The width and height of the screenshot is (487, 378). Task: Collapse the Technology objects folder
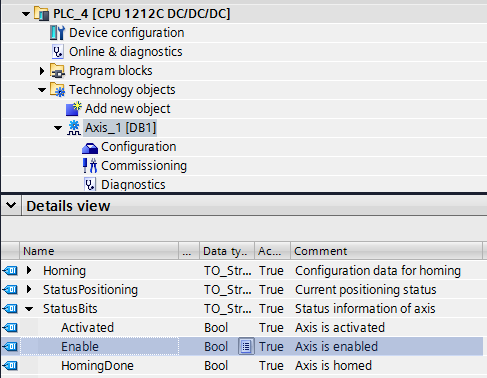click(42, 90)
